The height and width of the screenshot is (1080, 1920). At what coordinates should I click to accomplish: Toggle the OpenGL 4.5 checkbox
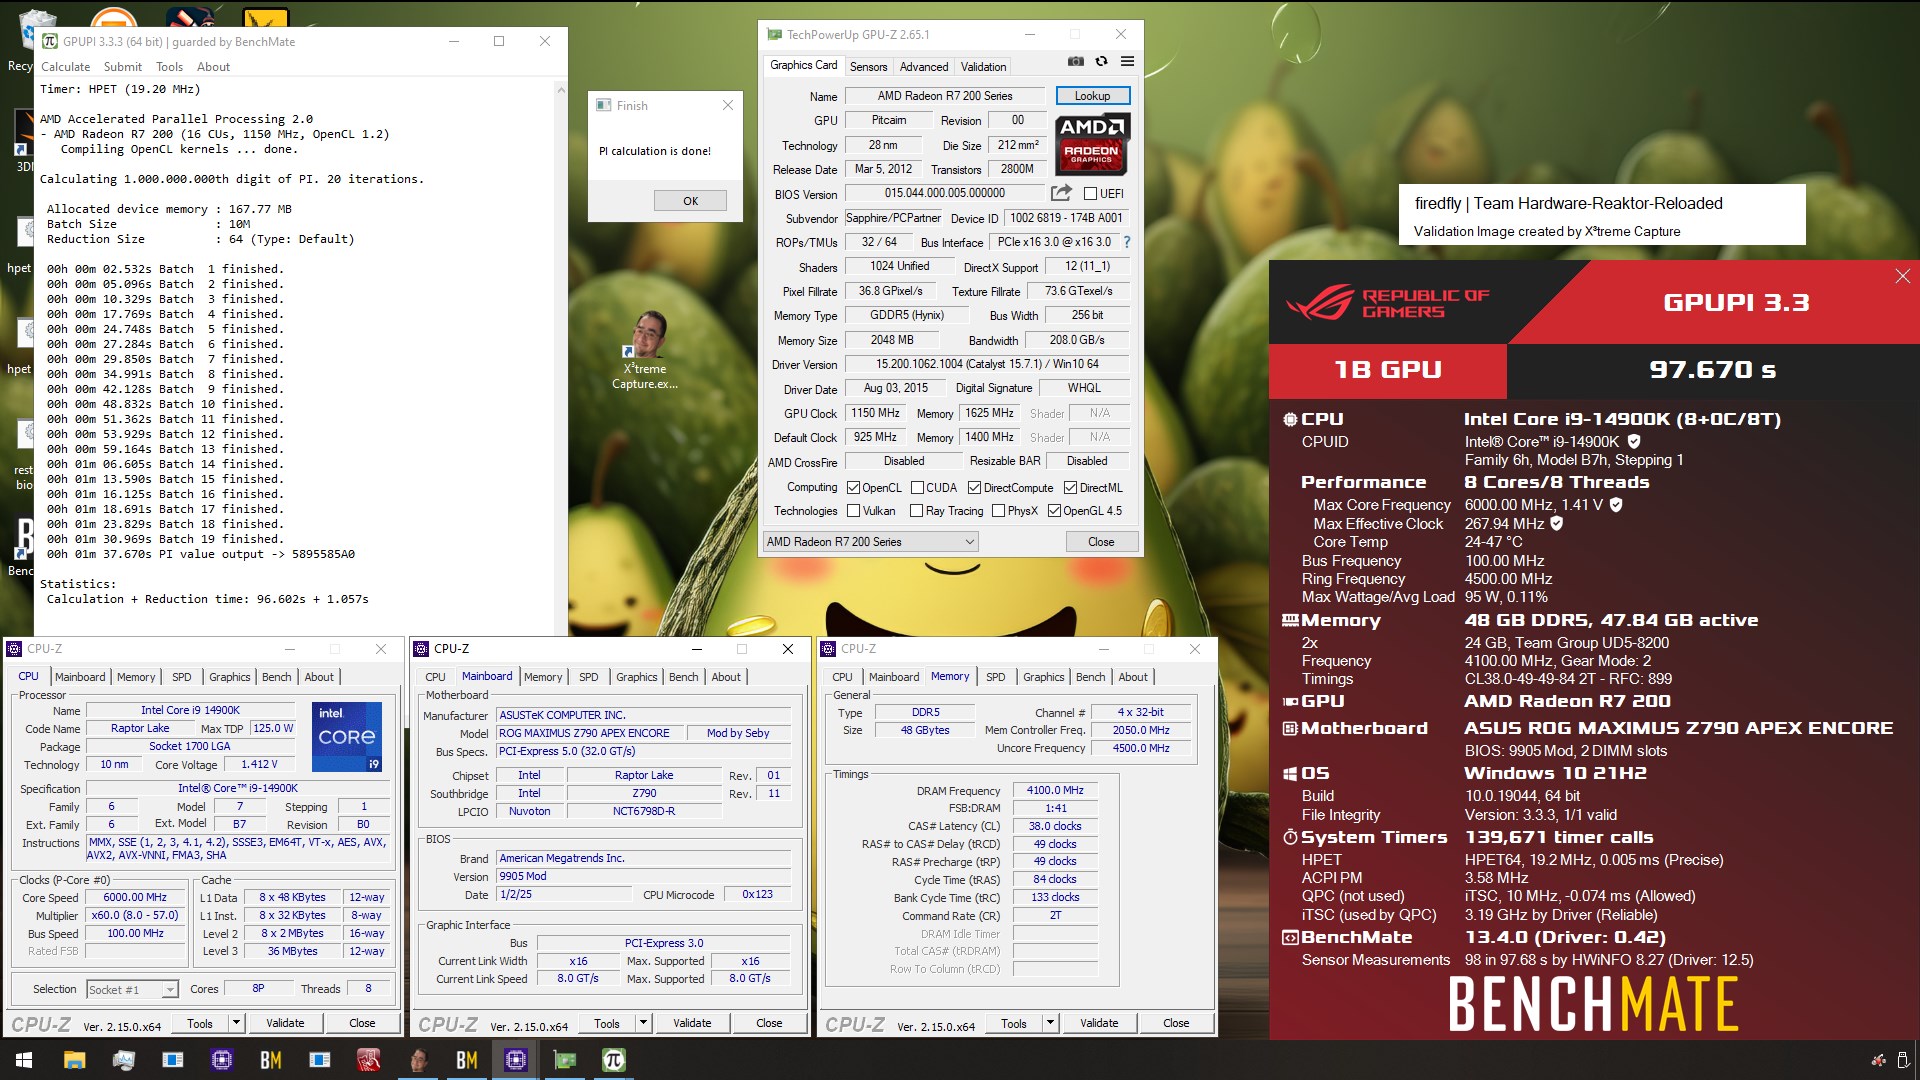(1054, 511)
